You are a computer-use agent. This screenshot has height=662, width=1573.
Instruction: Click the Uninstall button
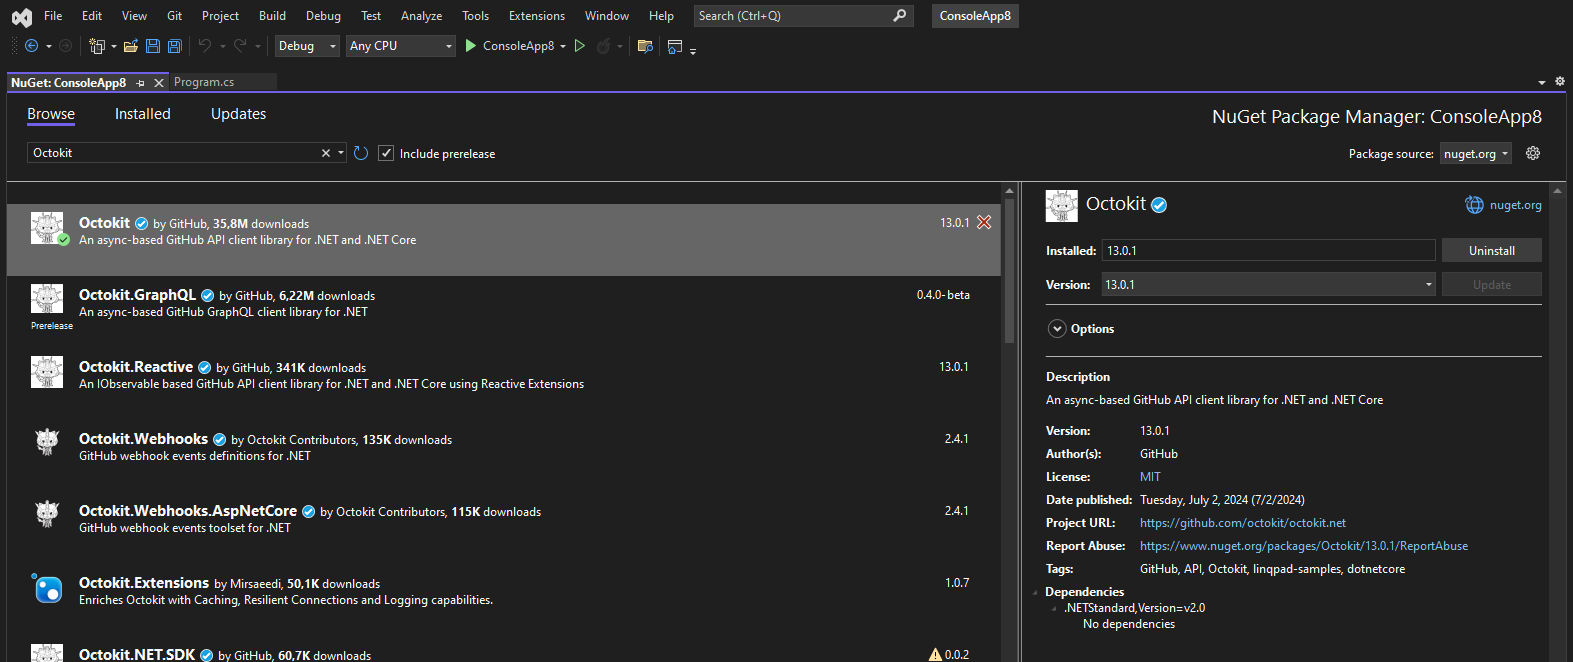click(1492, 251)
